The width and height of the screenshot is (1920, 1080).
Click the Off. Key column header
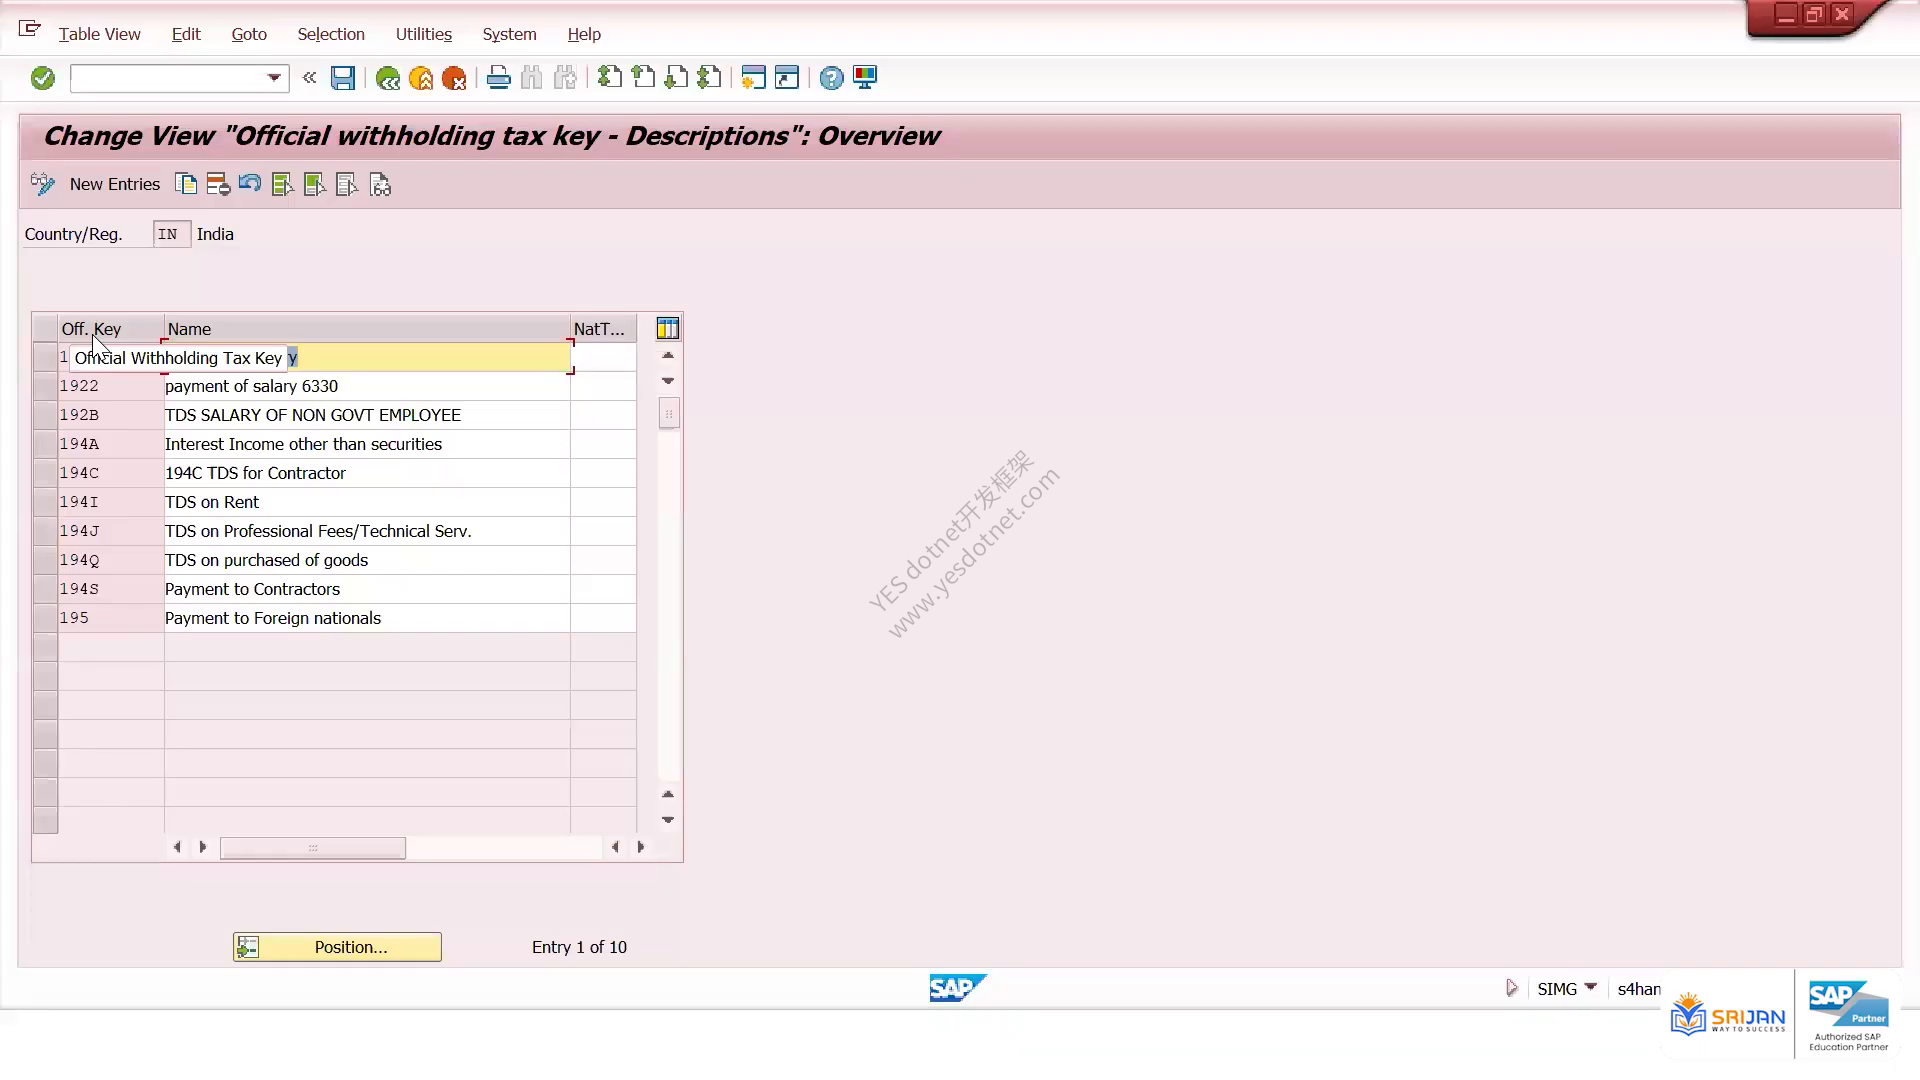(x=111, y=329)
